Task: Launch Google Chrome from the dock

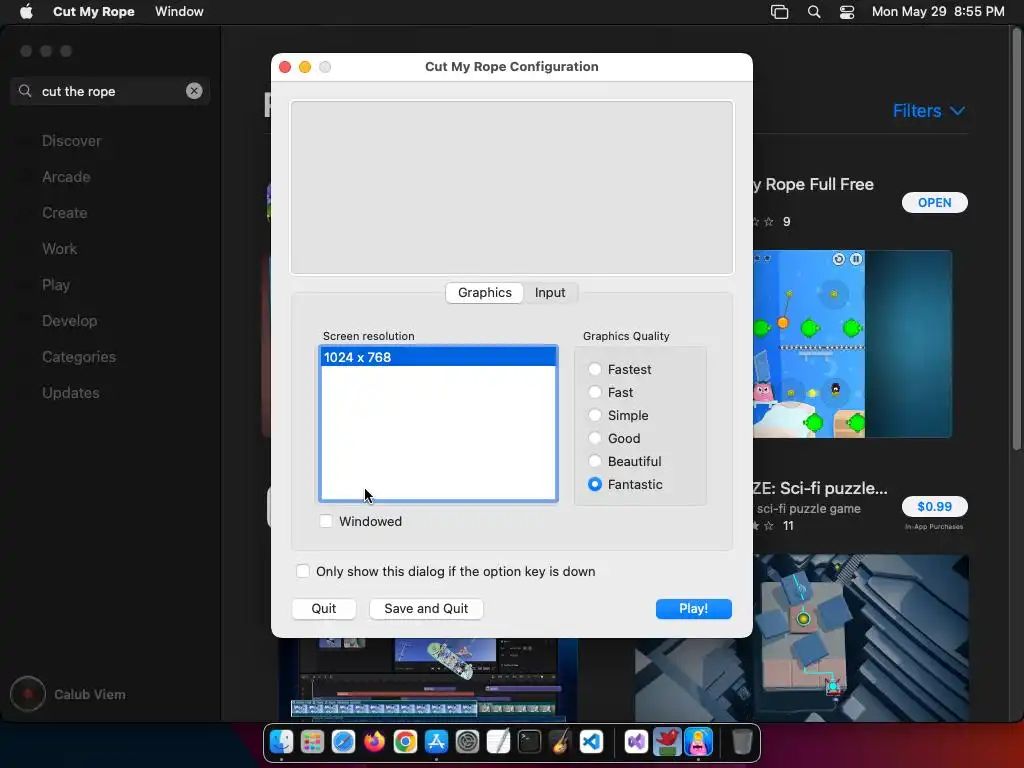Action: tap(405, 742)
